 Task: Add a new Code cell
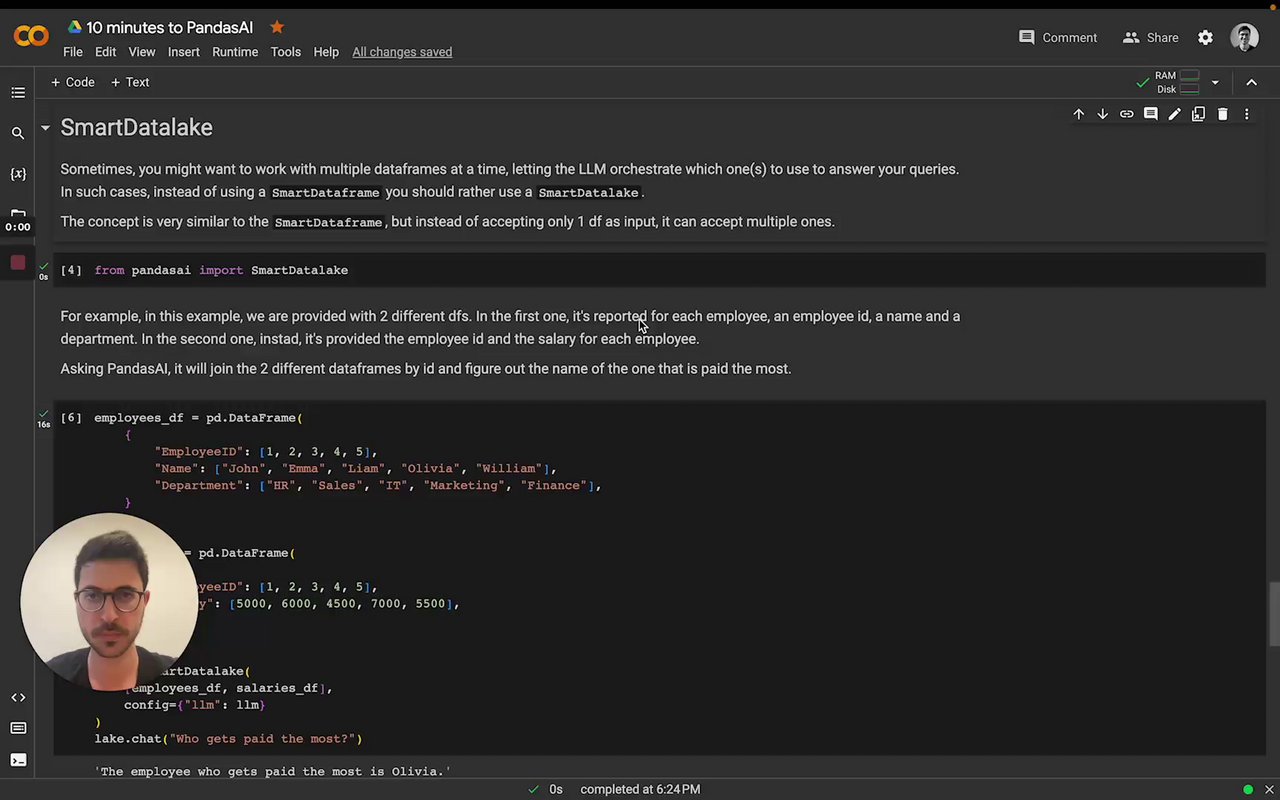(x=73, y=82)
